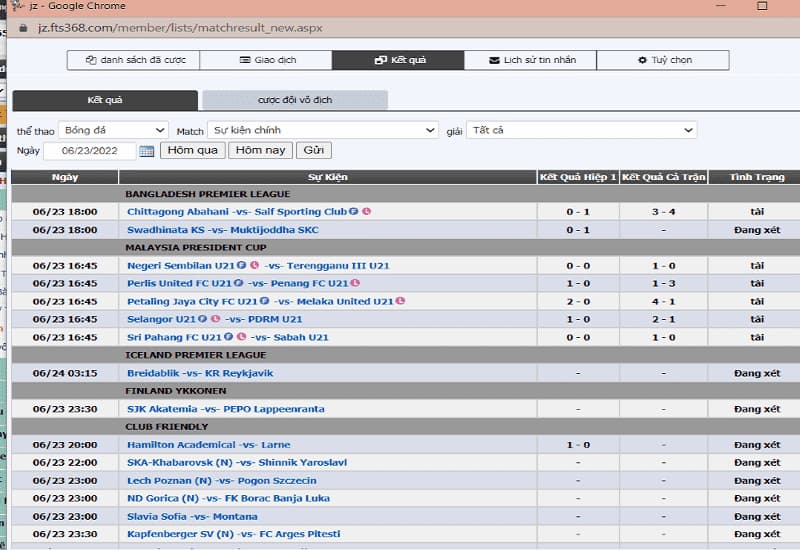The image size is (800, 550).
Task: Click the Ngày column header
Action: (65, 177)
